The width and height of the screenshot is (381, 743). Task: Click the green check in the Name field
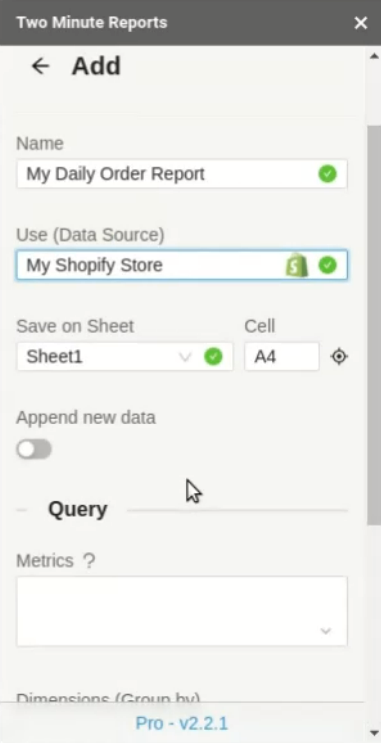click(327, 174)
